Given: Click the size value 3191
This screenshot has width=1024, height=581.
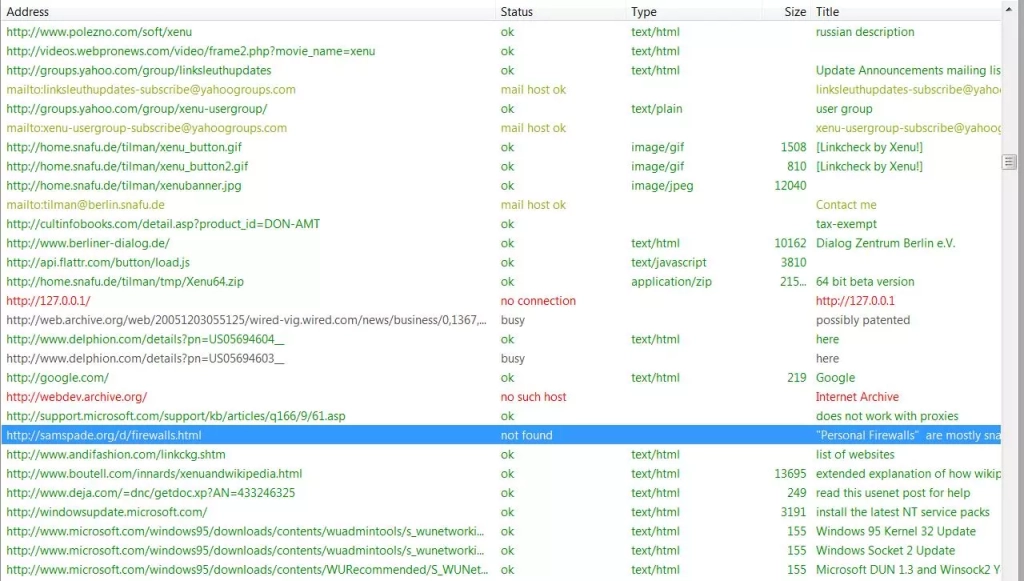Looking at the screenshot, I should click(793, 512).
